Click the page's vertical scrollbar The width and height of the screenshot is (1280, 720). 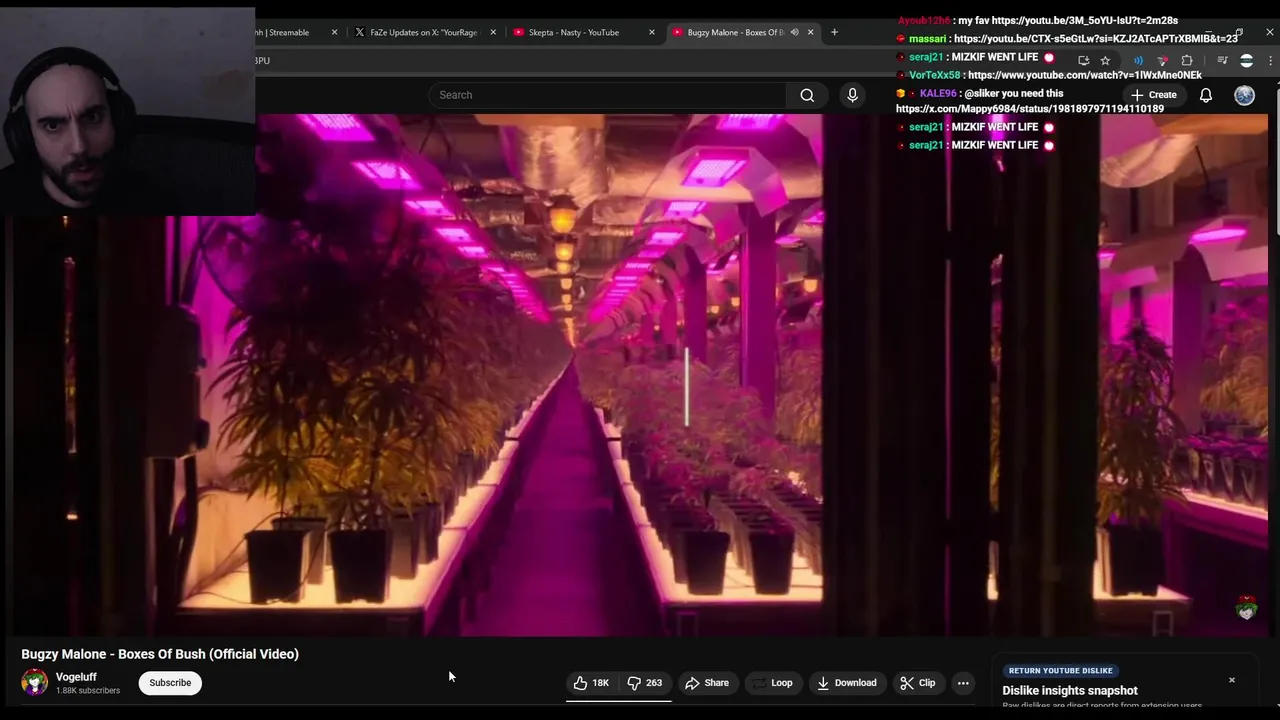tap(1275, 160)
